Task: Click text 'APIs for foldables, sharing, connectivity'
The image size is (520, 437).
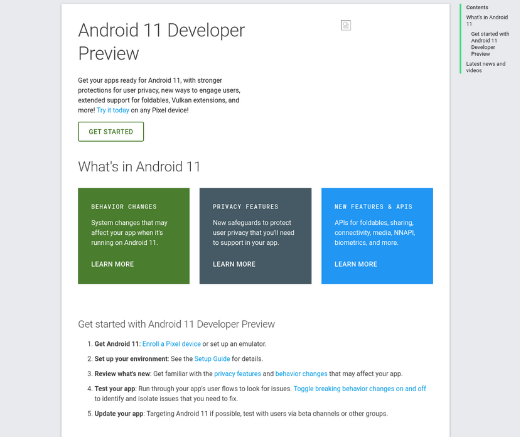Action: point(374,228)
